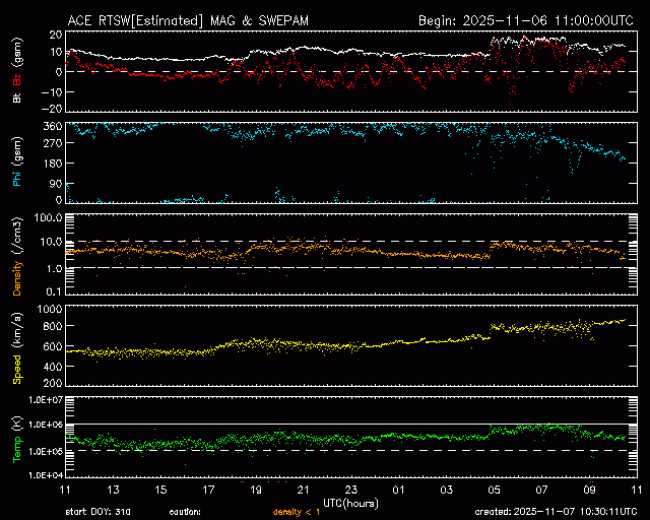Click the '100.0' density tick label

[49, 218]
